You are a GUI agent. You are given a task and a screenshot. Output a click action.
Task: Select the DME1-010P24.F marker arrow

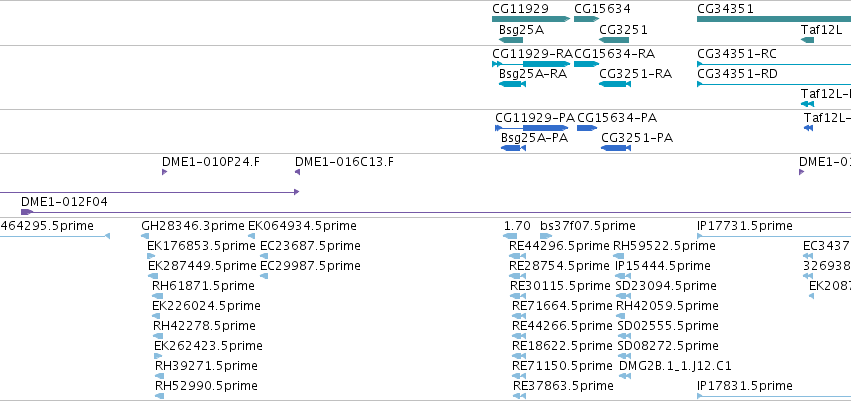164,172
